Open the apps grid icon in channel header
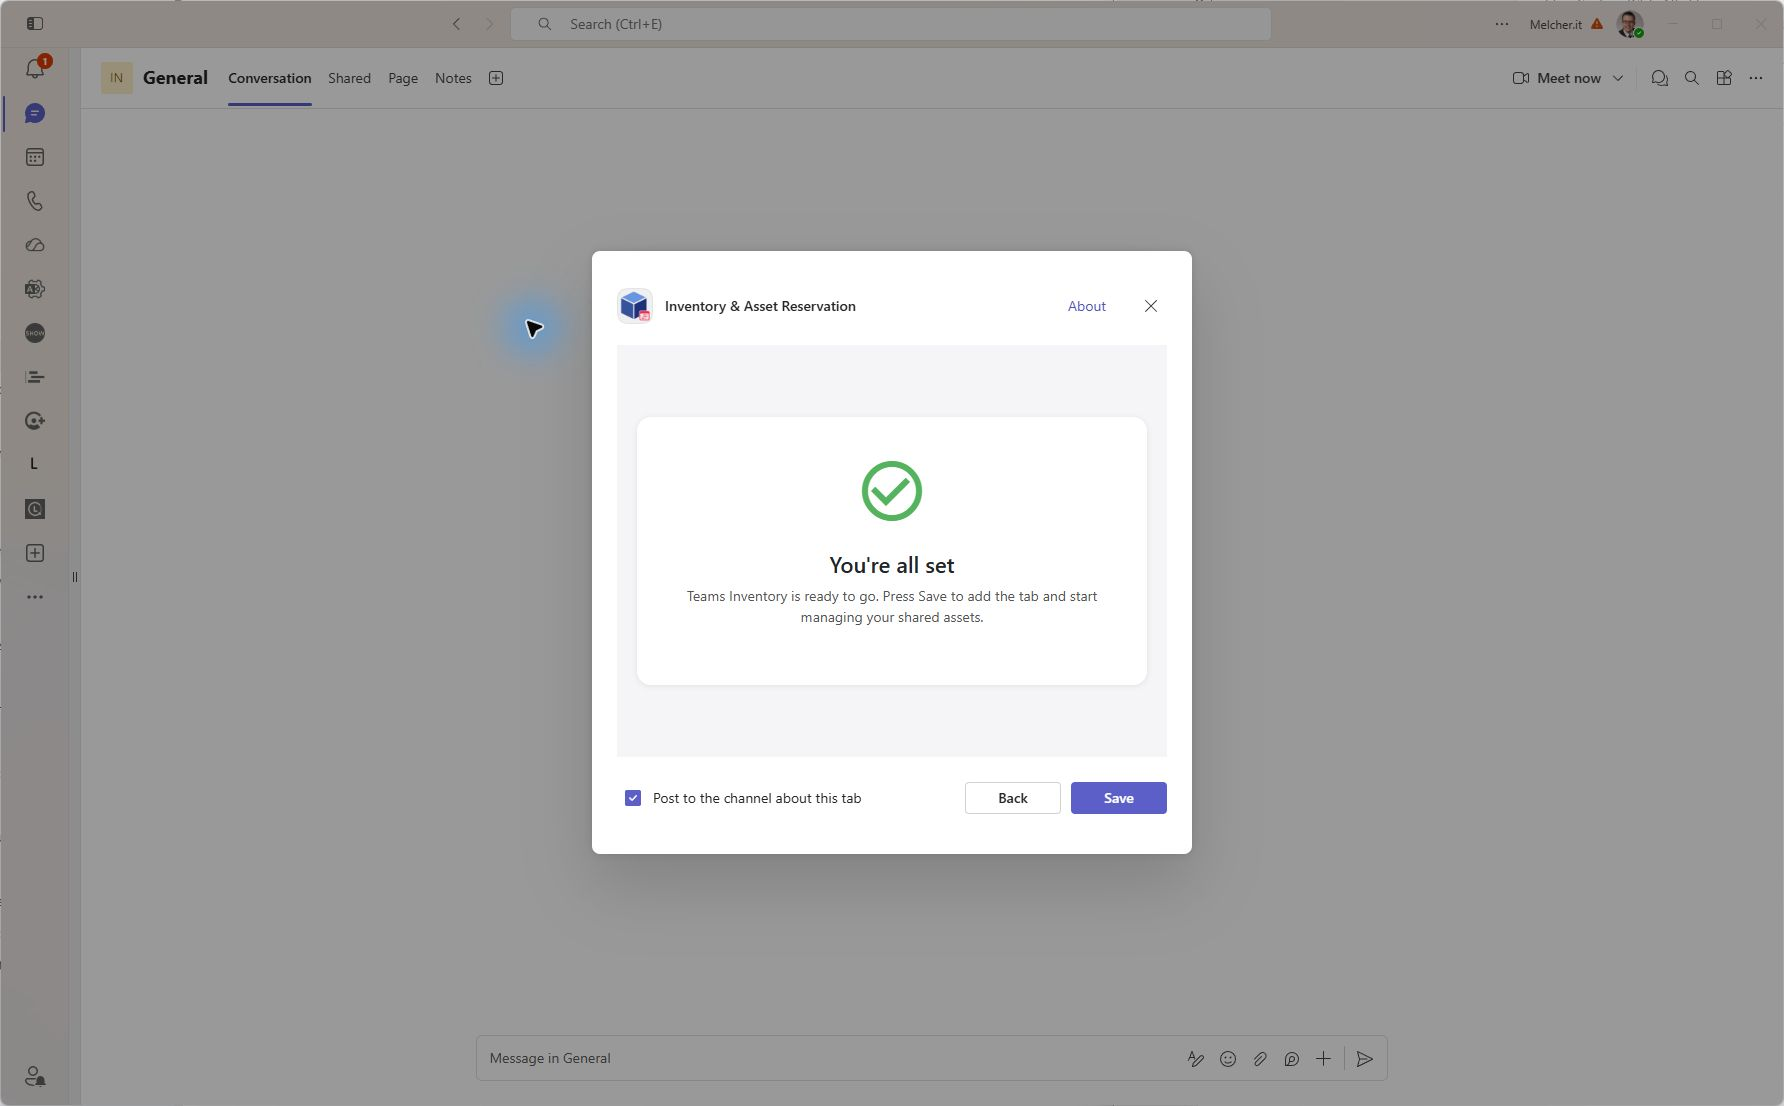 1724,78
